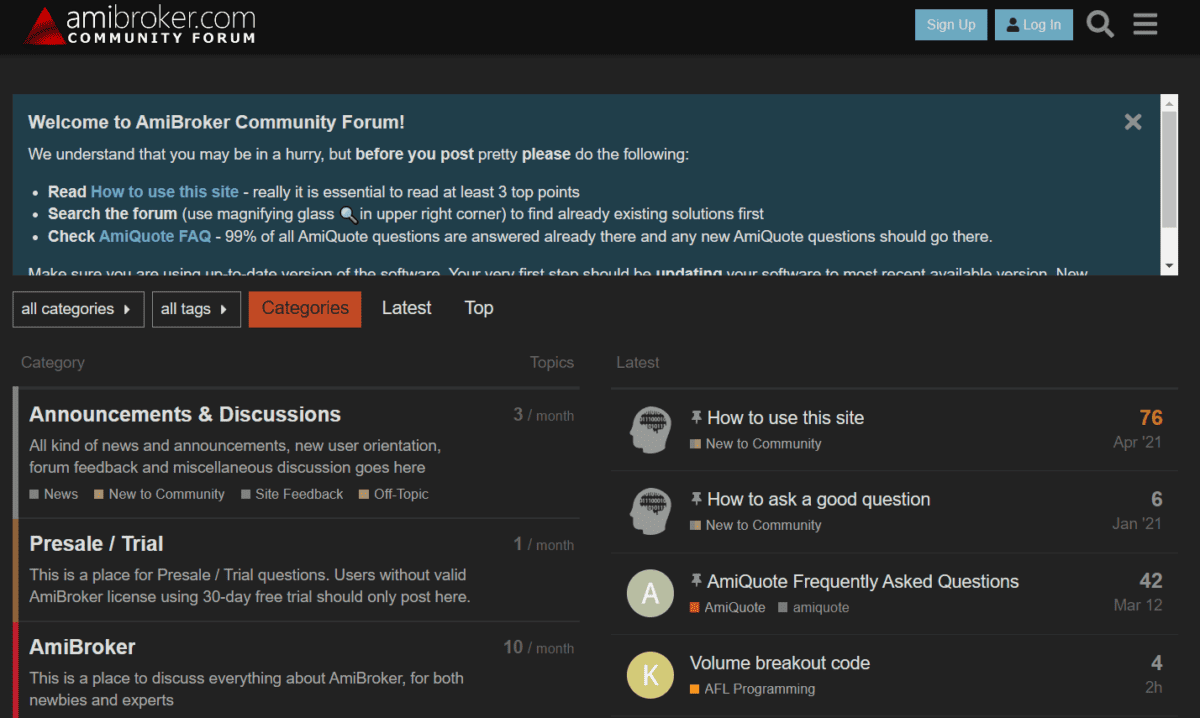Open the forum search
Viewport: 1200px width, 718px height.
click(1099, 24)
